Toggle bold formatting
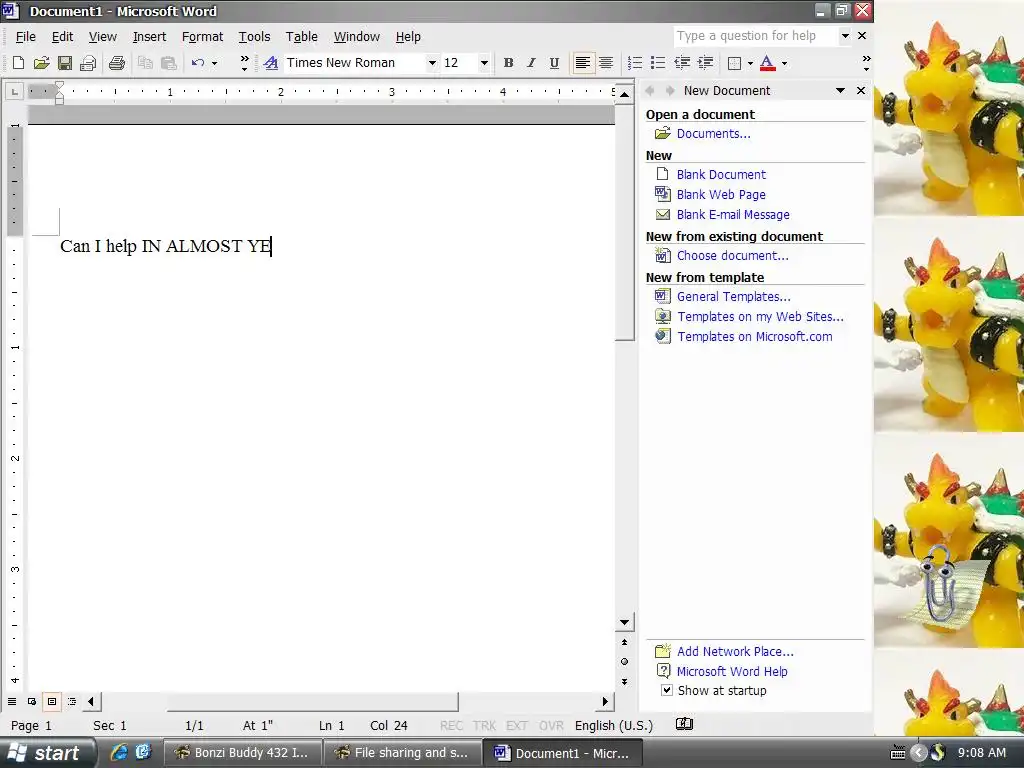1024x768 pixels. tap(508, 63)
